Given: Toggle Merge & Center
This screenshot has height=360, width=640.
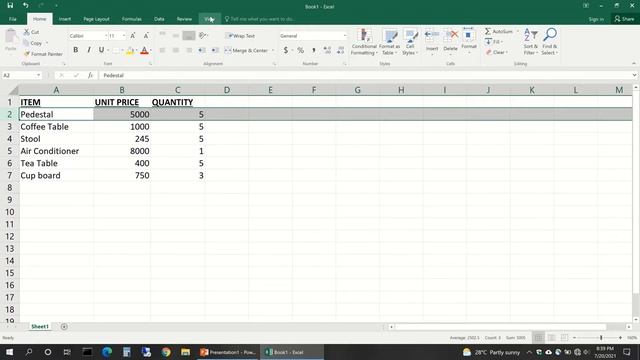Looking at the screenshot, I should tap(246, 50).
